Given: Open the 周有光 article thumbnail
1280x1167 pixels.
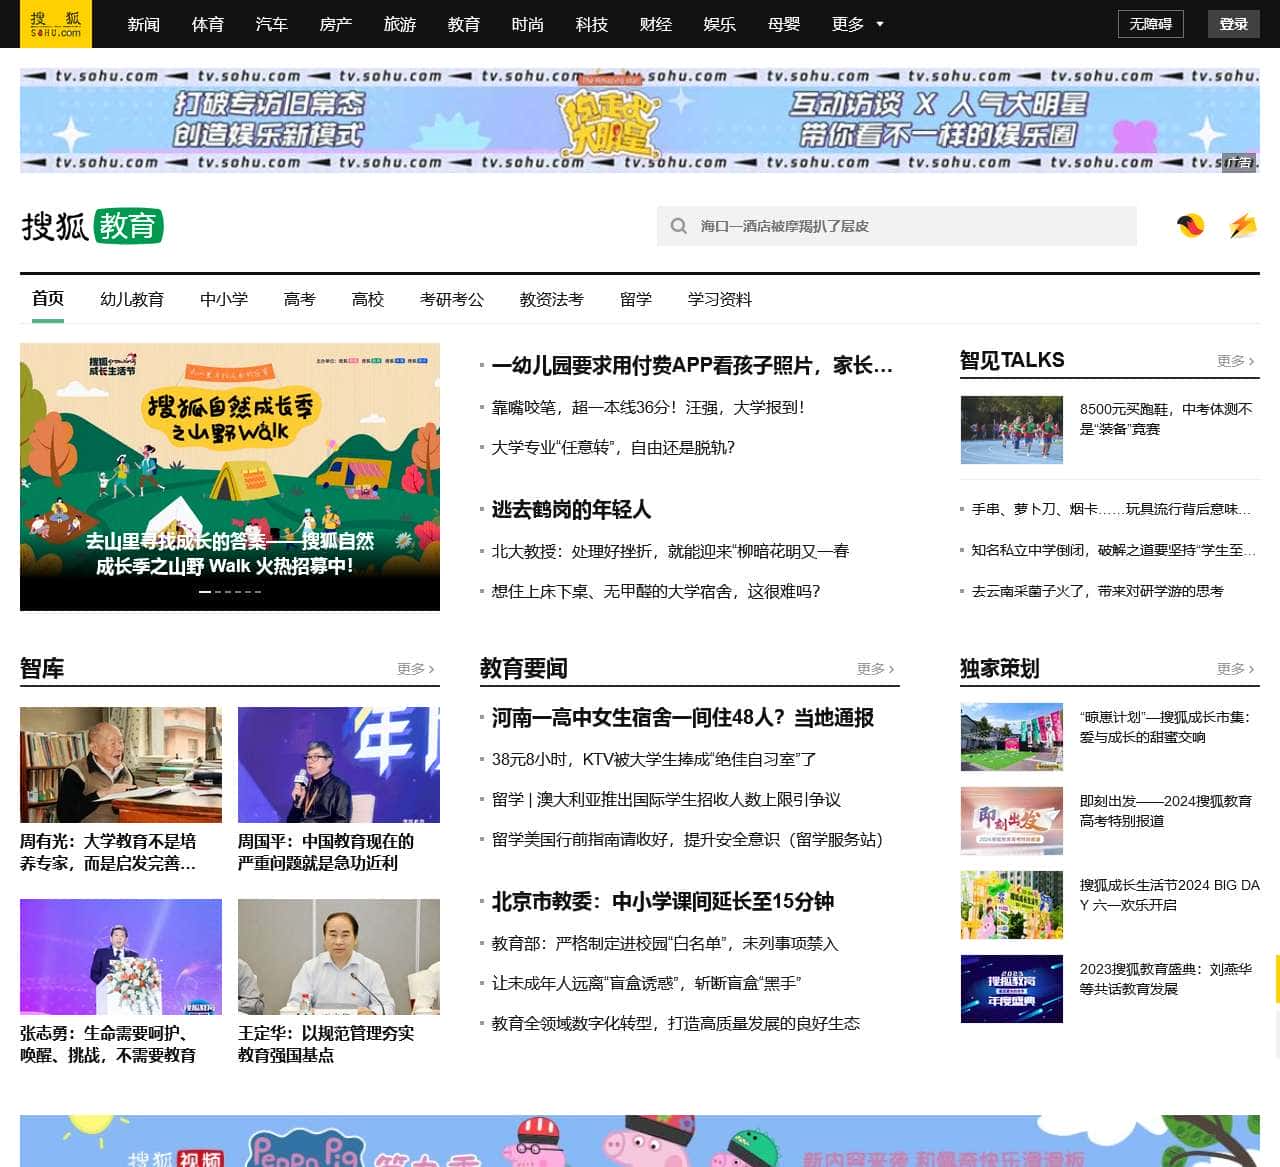Looking at the screenshot, I should (x=121, y=765).
